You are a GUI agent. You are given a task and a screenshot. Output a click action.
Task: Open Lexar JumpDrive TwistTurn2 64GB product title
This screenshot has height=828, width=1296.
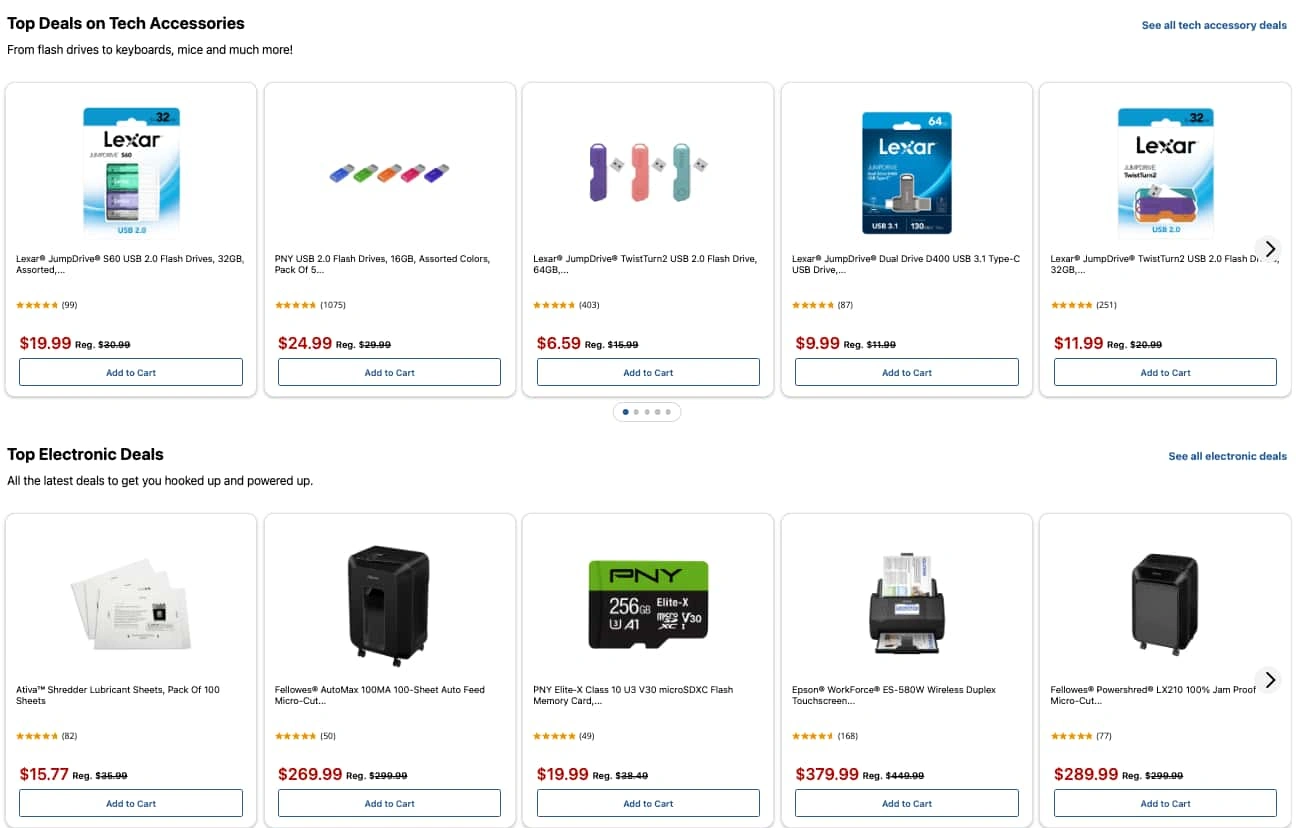[x=645, y=264]
